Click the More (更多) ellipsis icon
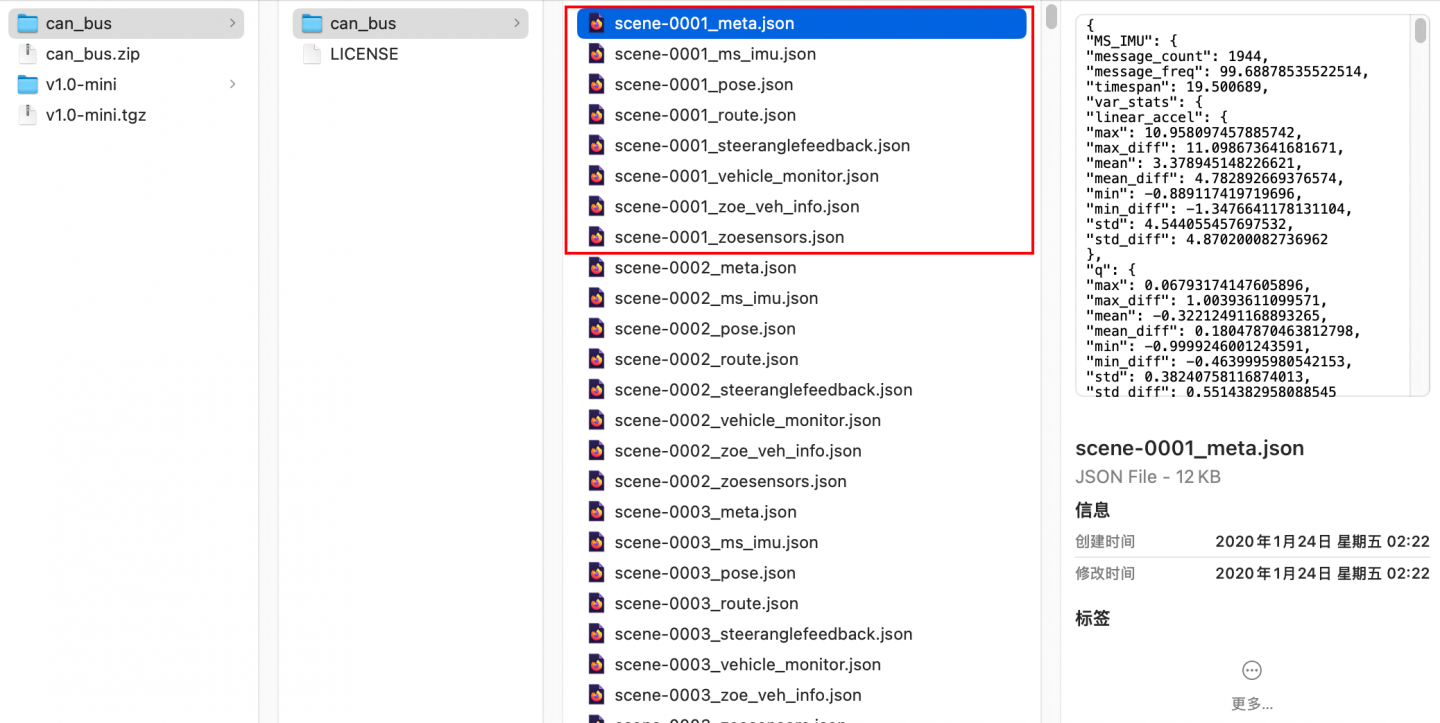1440x723 pixels. 1251,670
